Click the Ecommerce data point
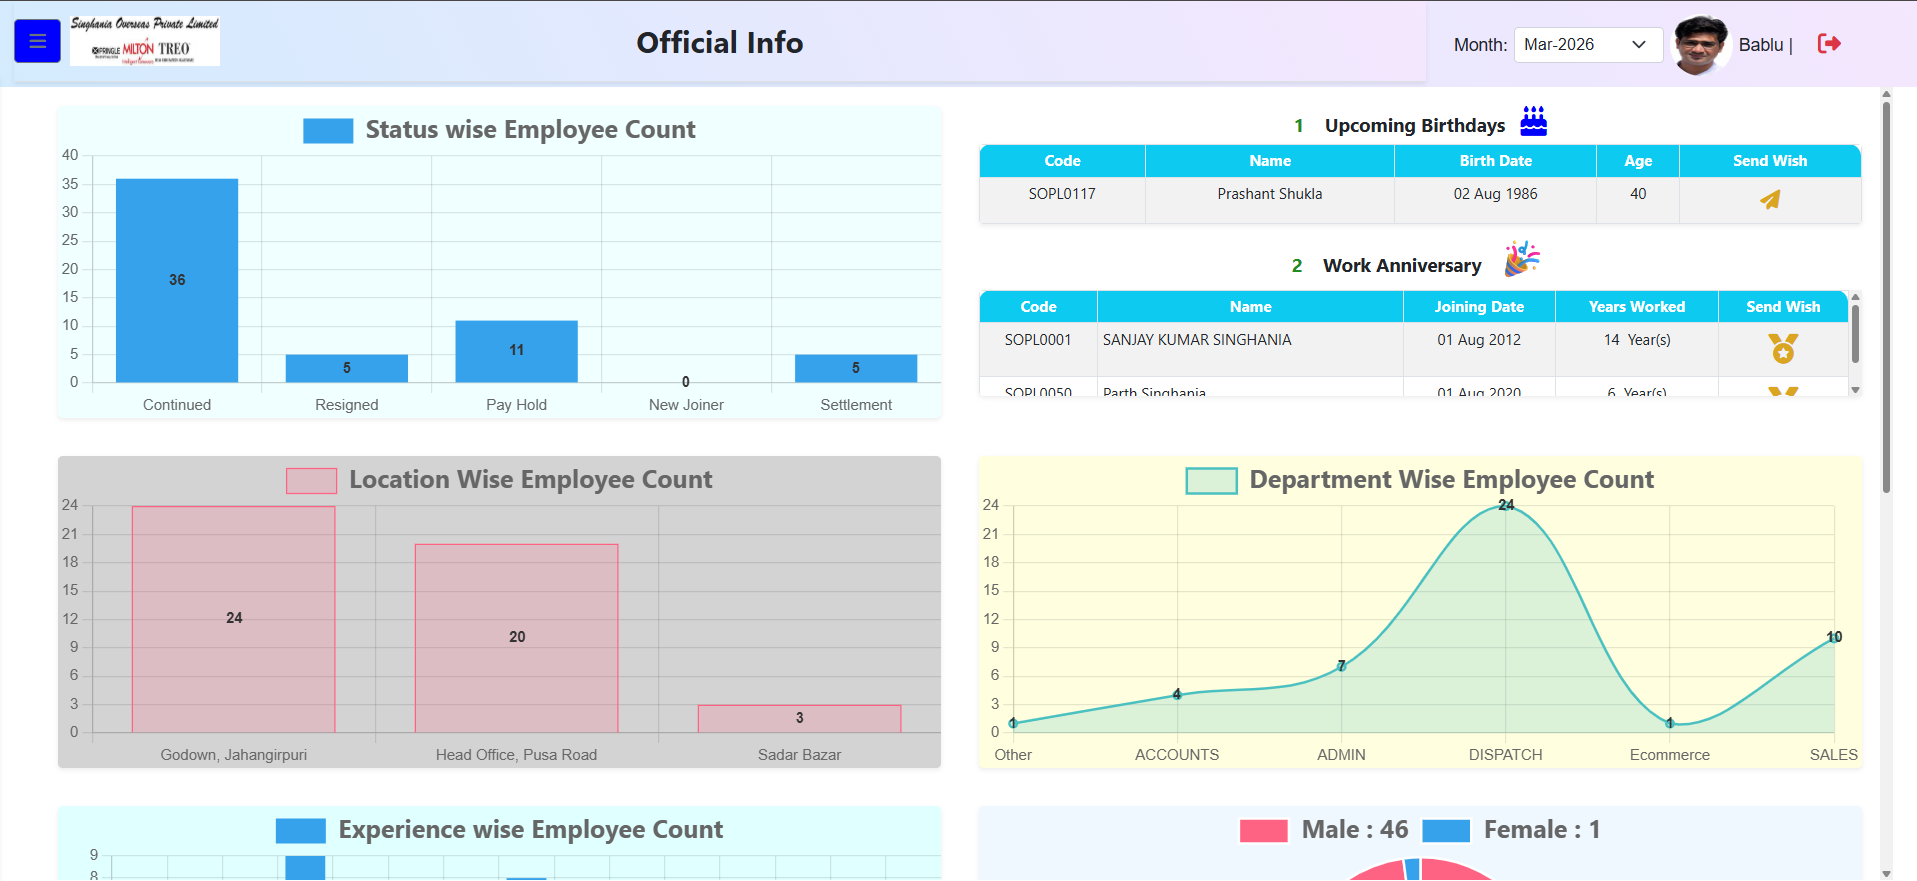1917x881 pixels. pyautogui.click(x=1670, y=723)
